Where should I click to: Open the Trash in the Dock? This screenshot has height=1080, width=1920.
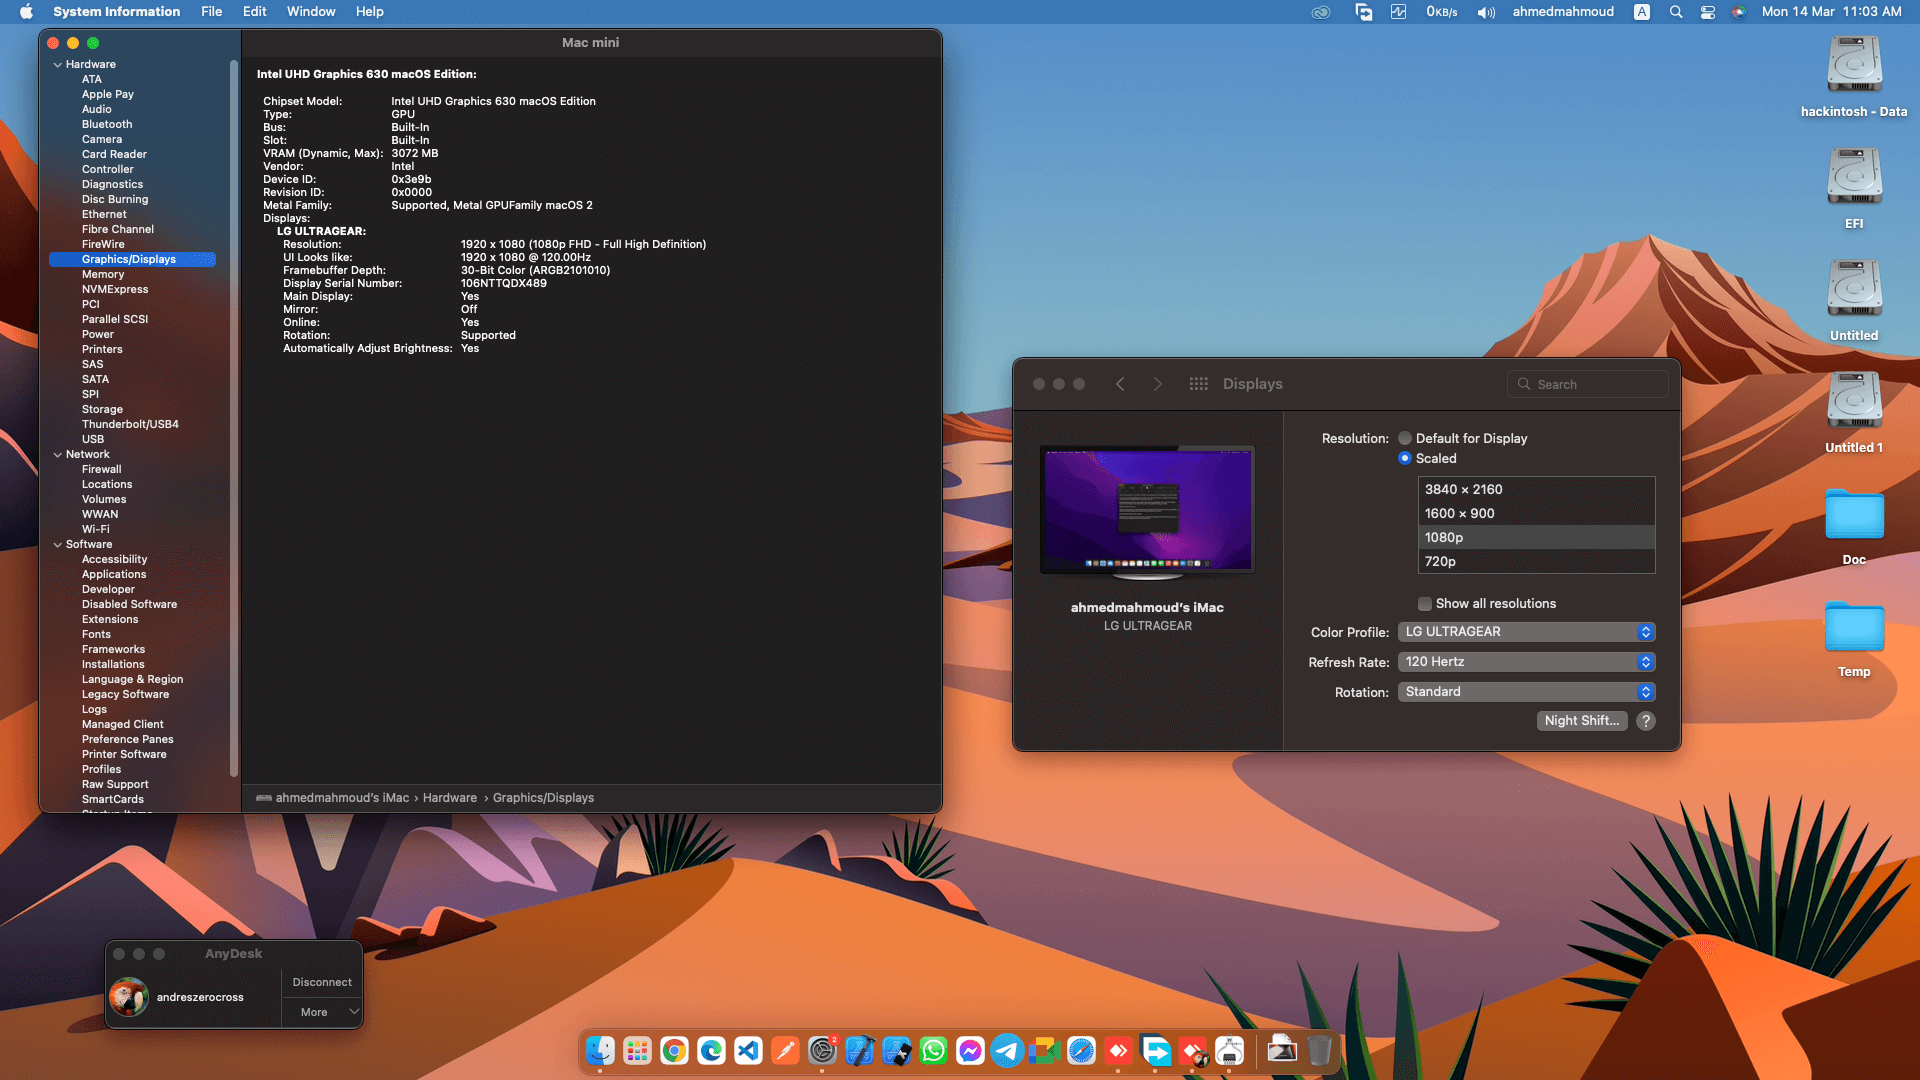[1319, 1051]
